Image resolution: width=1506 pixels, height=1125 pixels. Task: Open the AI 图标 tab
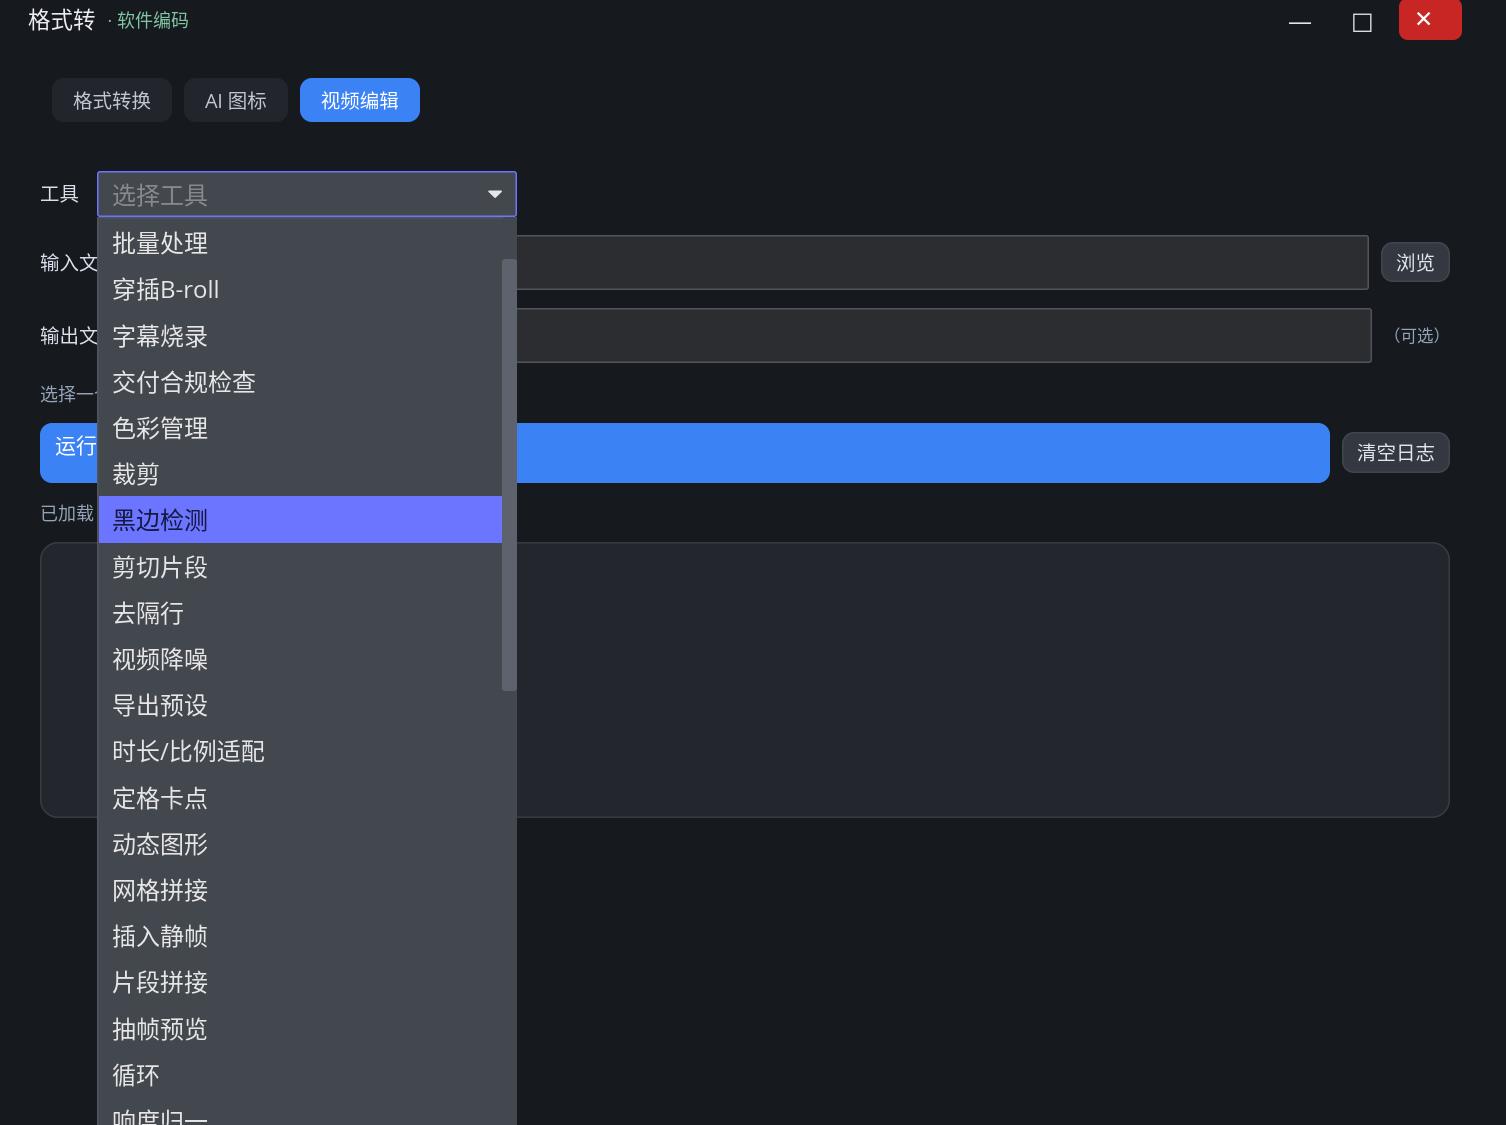[x=236, y=100]
